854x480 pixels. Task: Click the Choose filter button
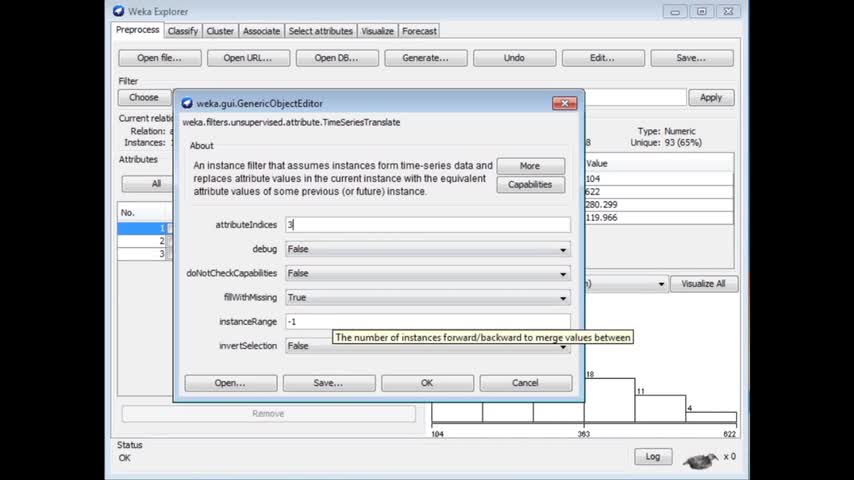(x=144, y=98)
